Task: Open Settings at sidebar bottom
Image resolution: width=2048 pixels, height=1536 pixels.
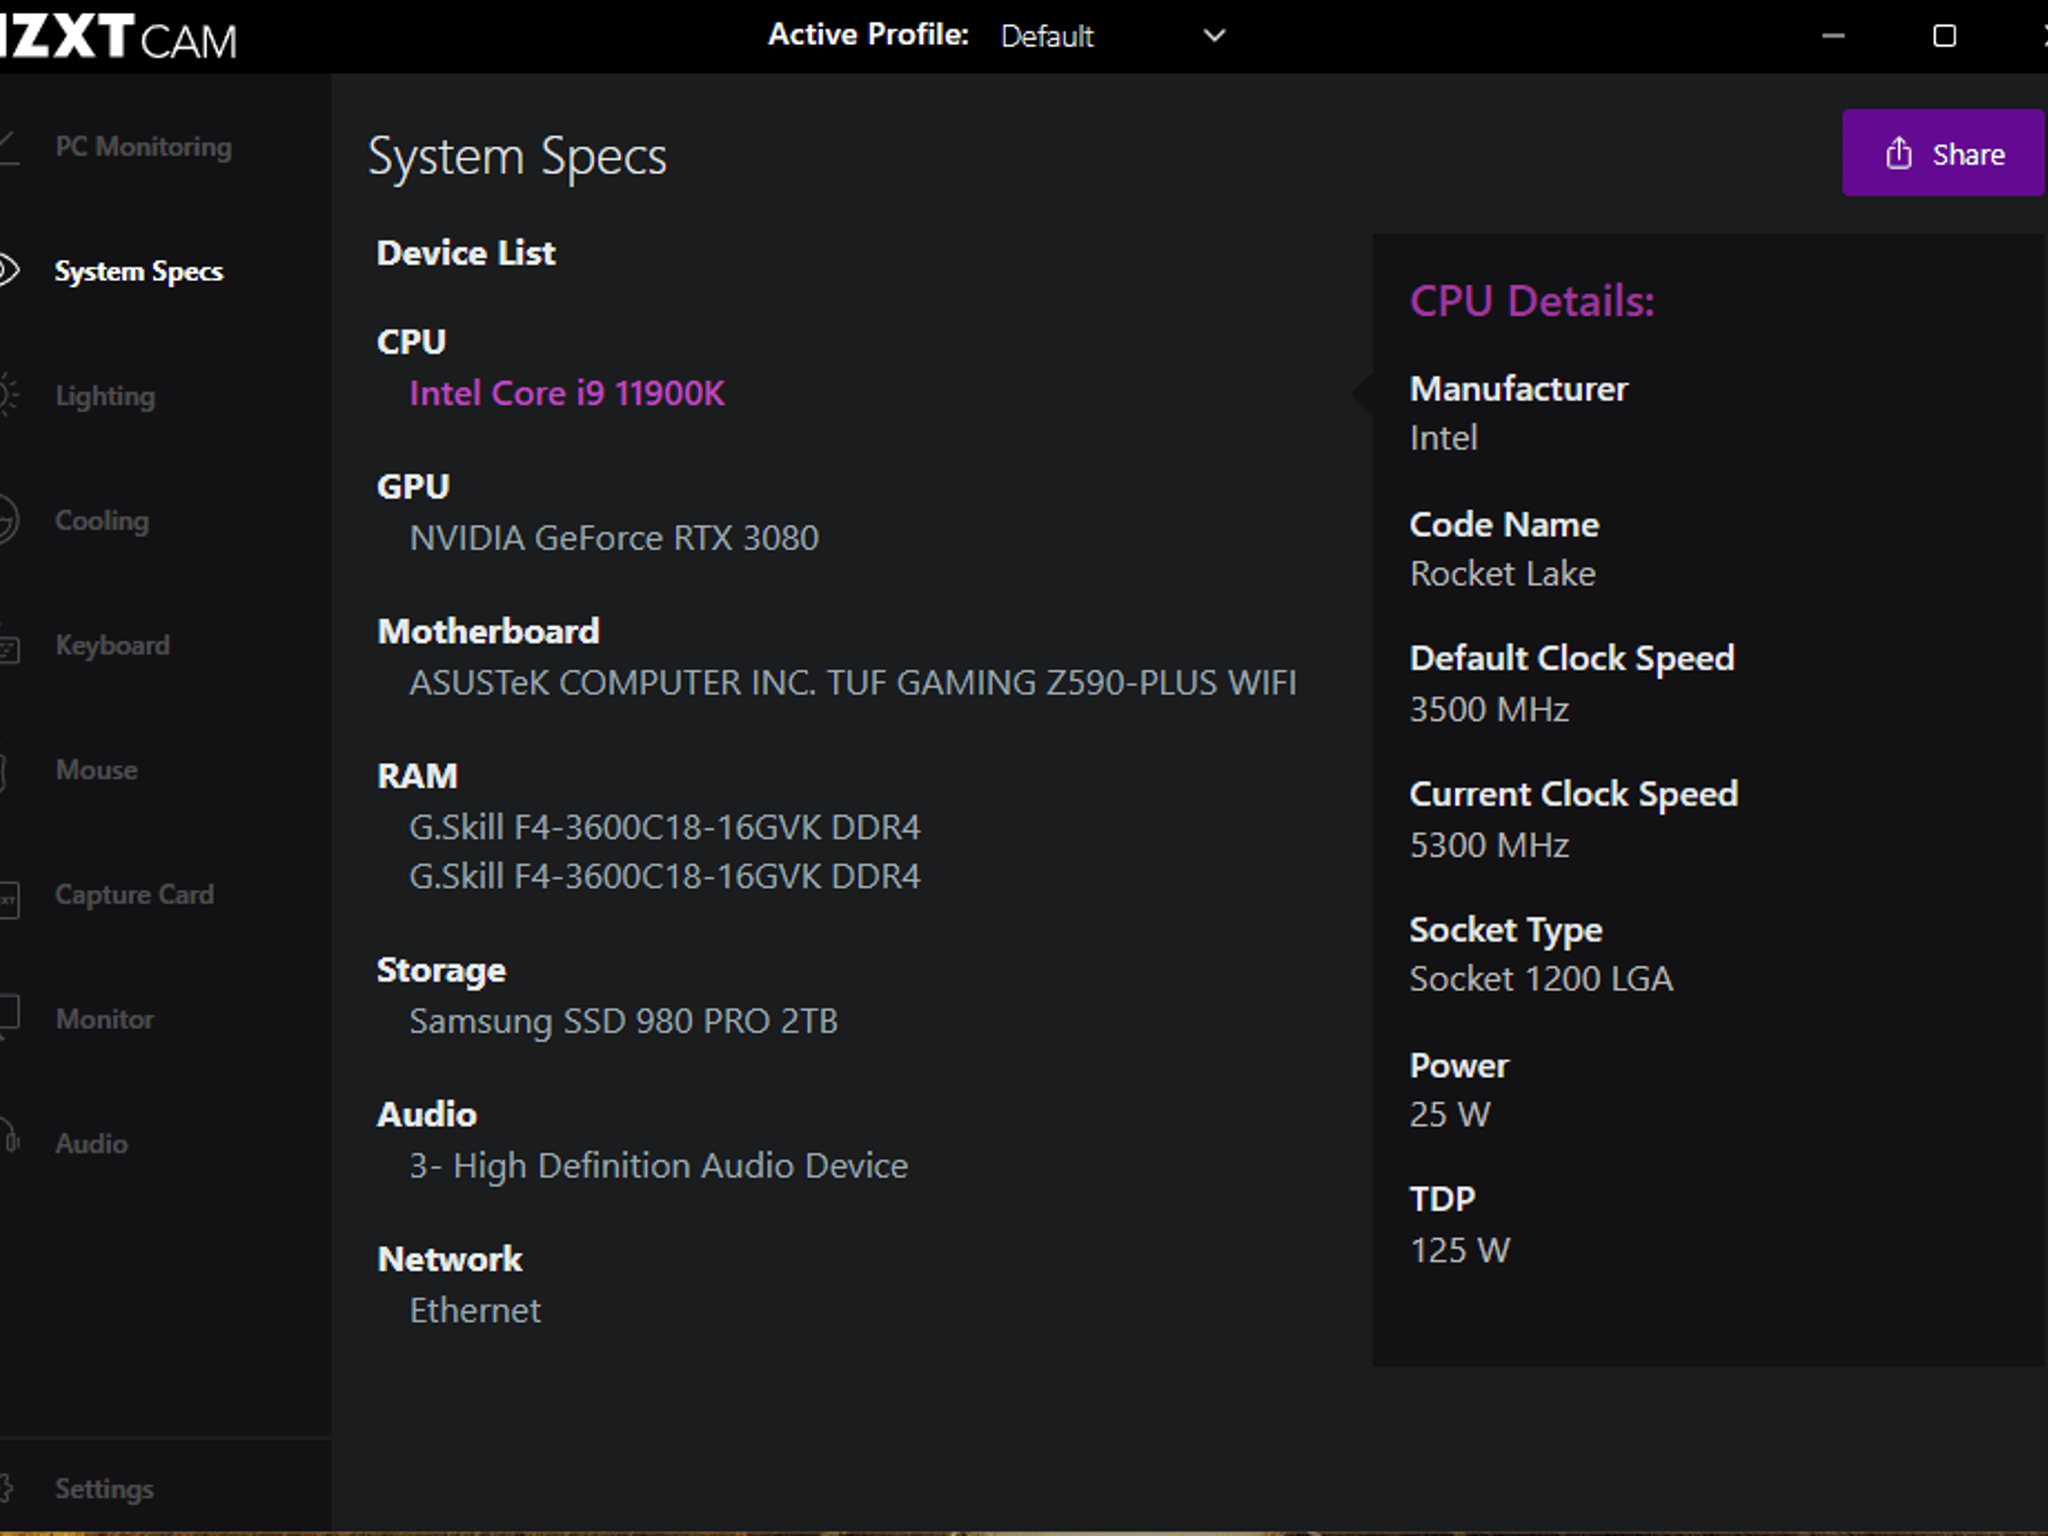Action: click(104, 1488)
